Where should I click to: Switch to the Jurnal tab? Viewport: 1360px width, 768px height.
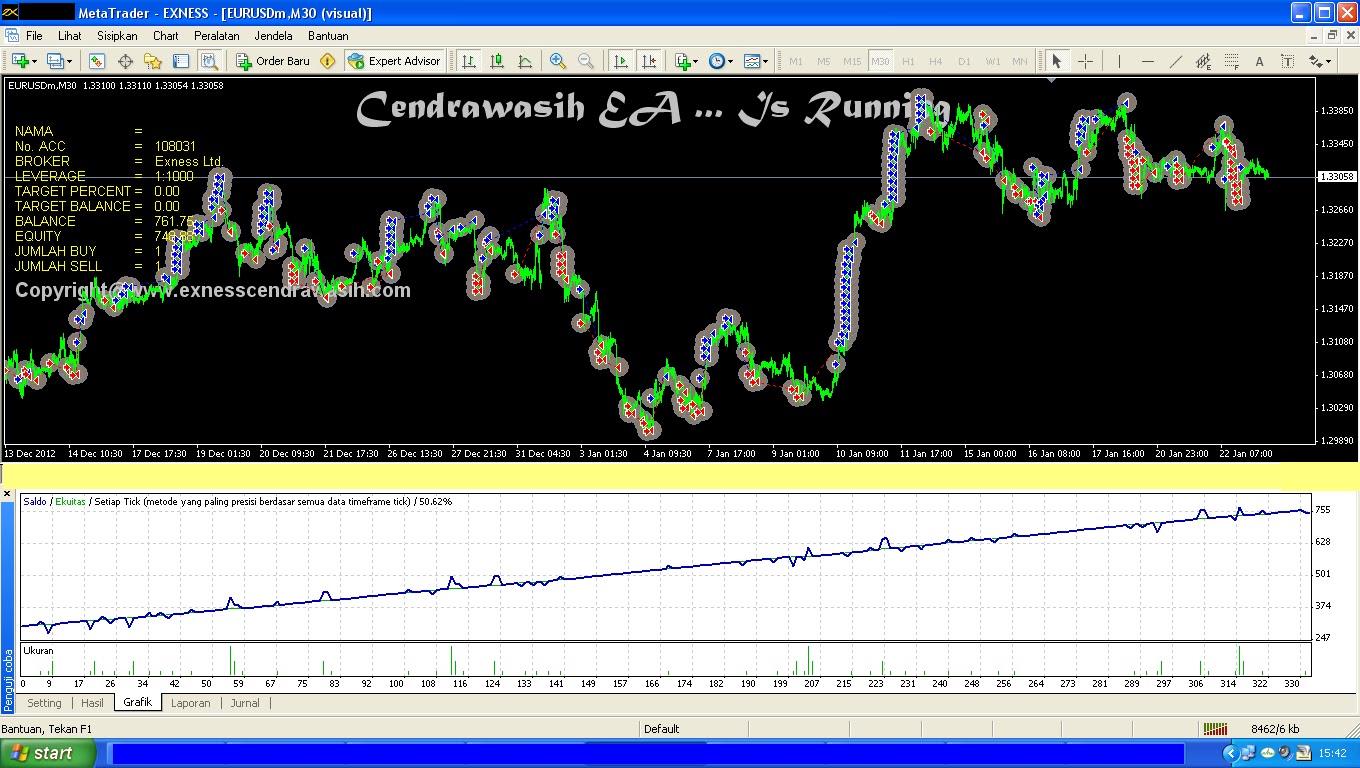245,703
